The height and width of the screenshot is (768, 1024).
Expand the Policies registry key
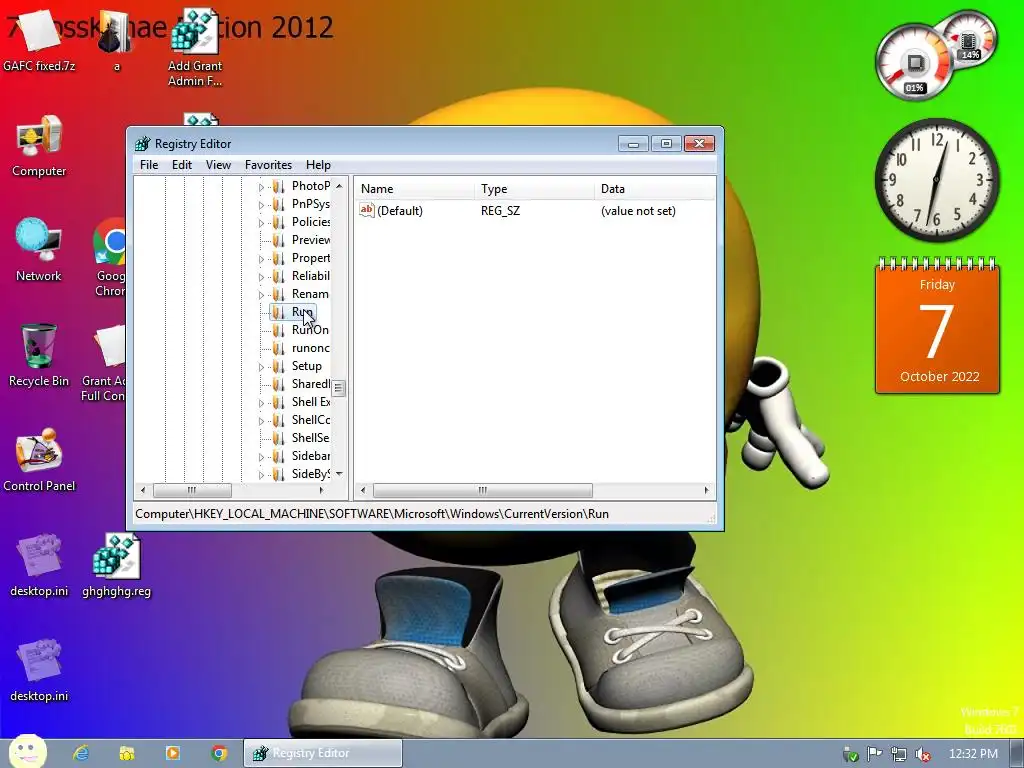pyautogui.click(x=261, y=223)
